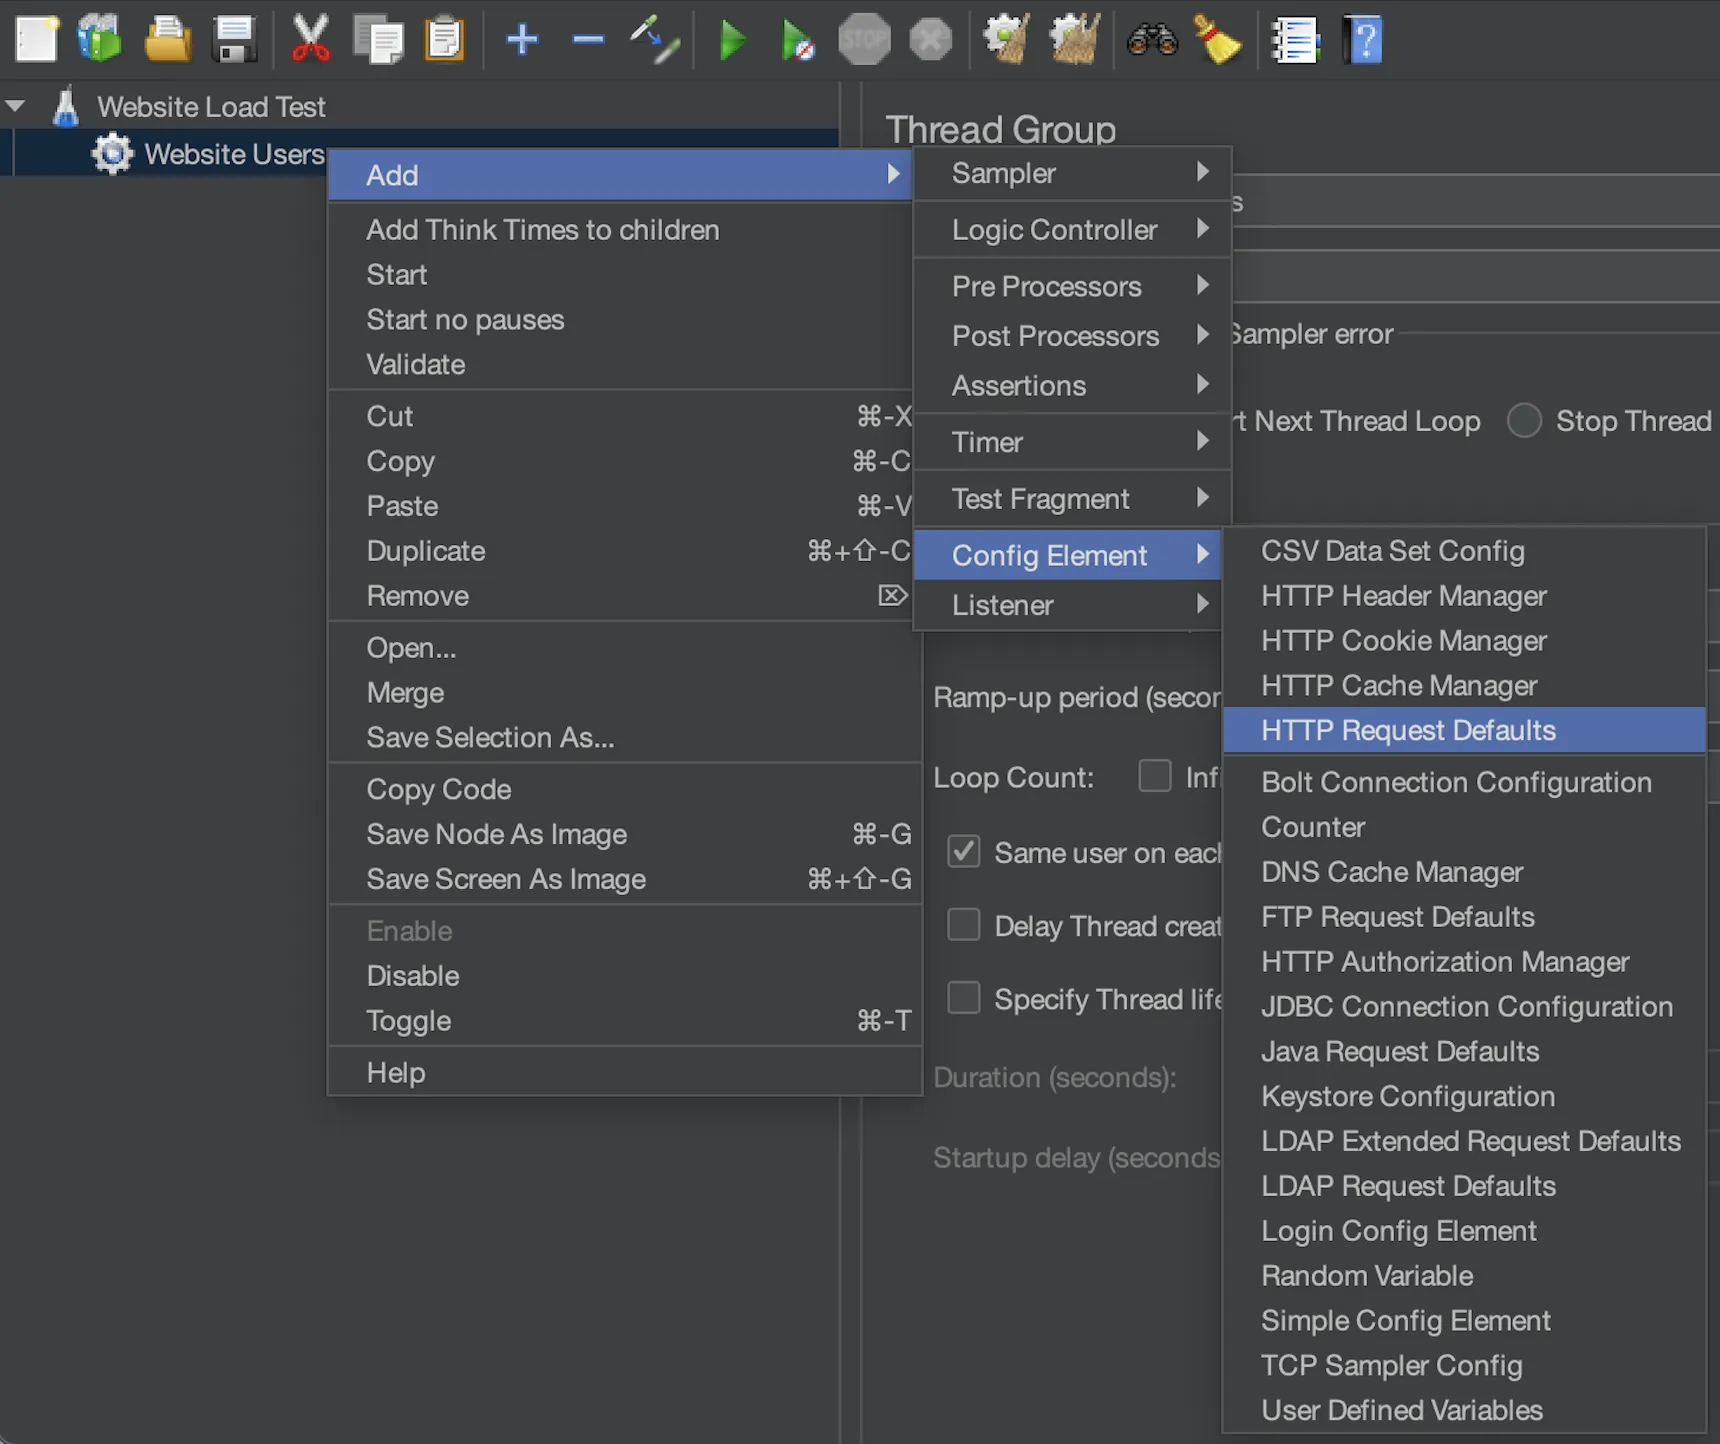
Task: Uncheck Same user on each iteration
Action: tap(964, 852)
